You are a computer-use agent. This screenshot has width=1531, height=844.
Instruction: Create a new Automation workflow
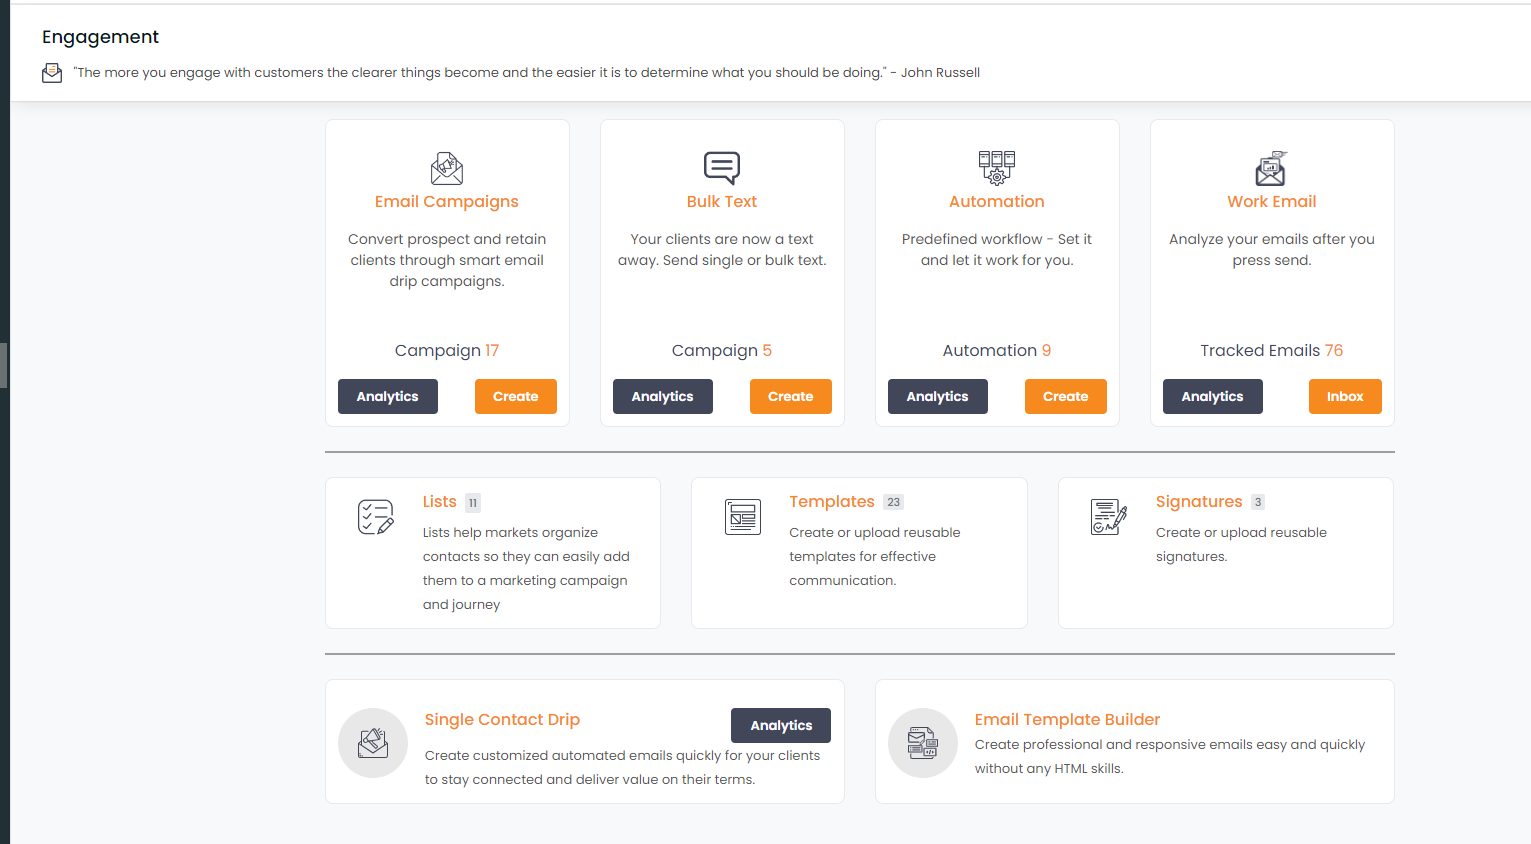1066,396
